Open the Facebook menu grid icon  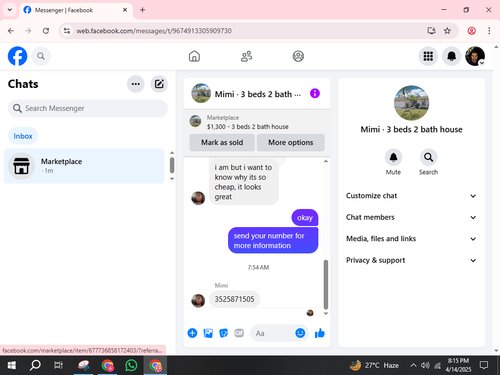(428, 56)
